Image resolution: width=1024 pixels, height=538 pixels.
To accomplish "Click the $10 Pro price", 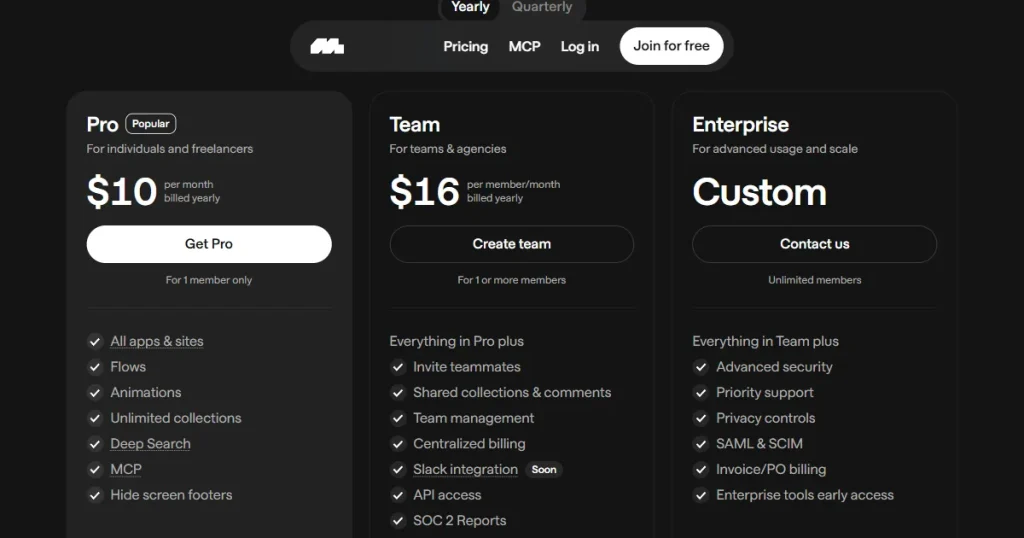I will click(x=122, y=192).
